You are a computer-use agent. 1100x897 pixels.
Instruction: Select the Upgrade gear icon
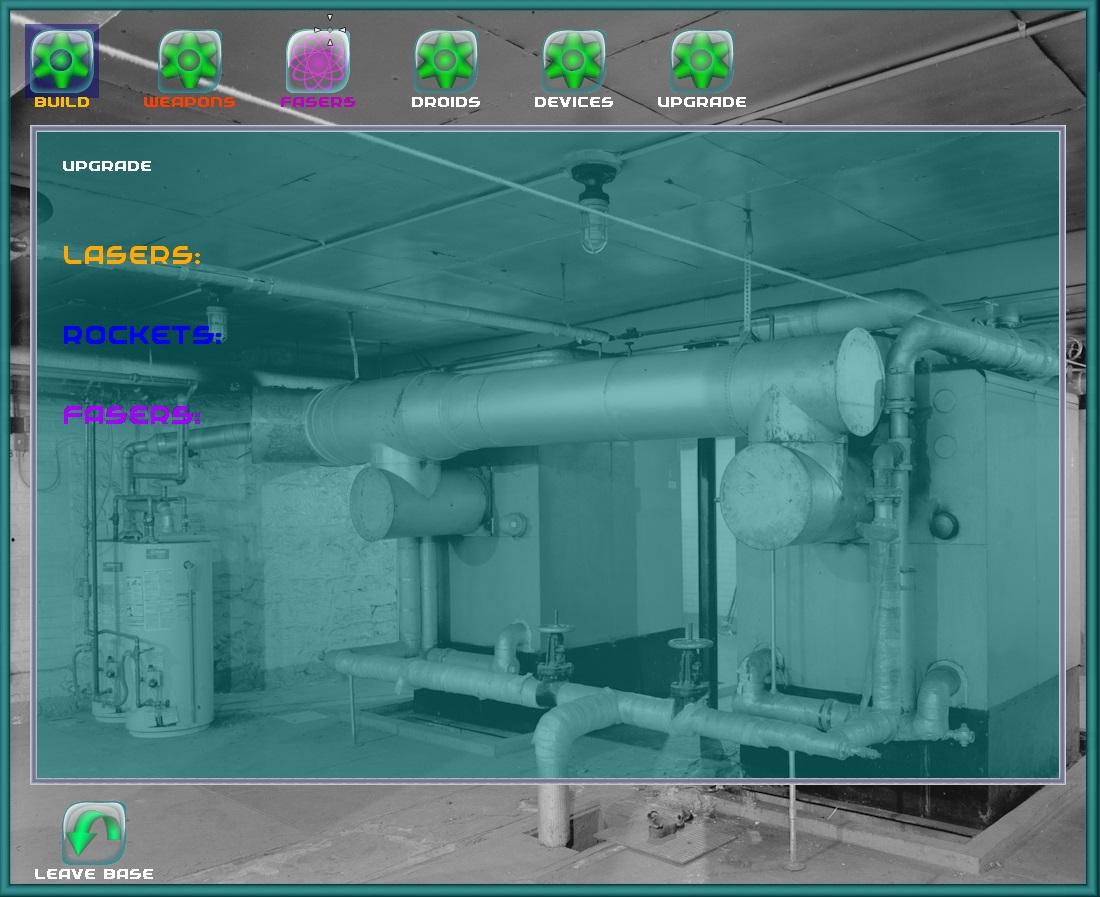pos(702,60)
